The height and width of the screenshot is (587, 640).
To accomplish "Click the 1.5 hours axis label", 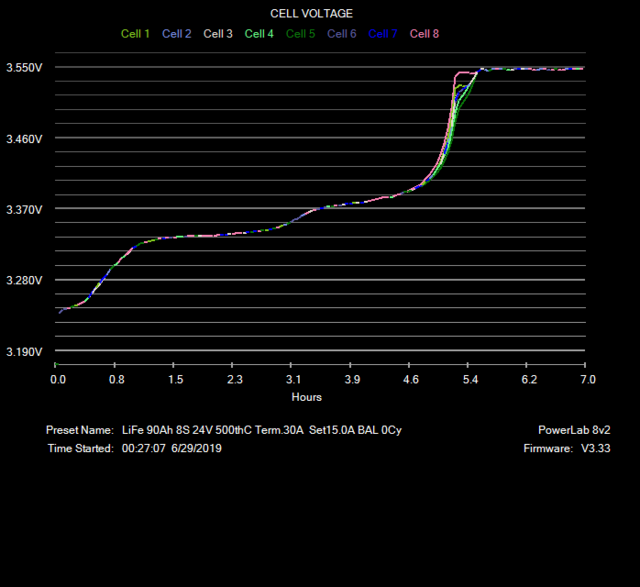I will (x=176, y=380).
